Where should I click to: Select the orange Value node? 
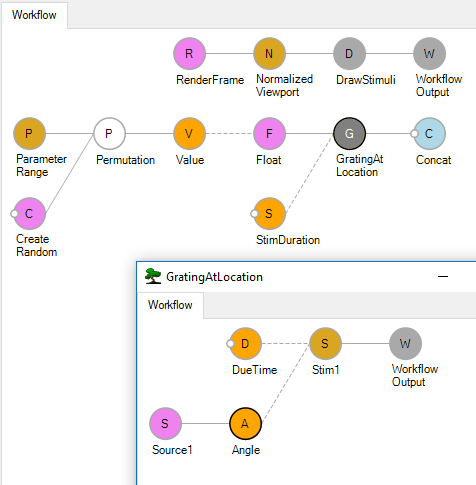(x=189, y=134)
